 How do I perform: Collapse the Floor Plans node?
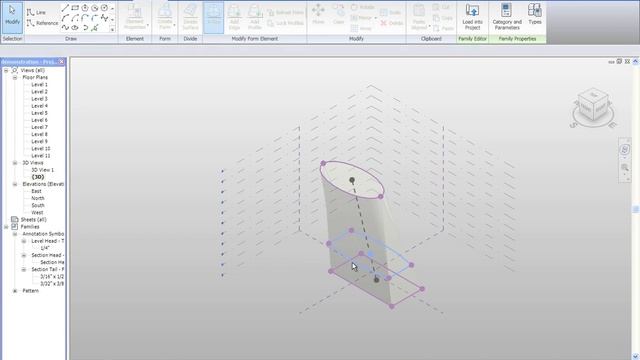click(15, 78)
